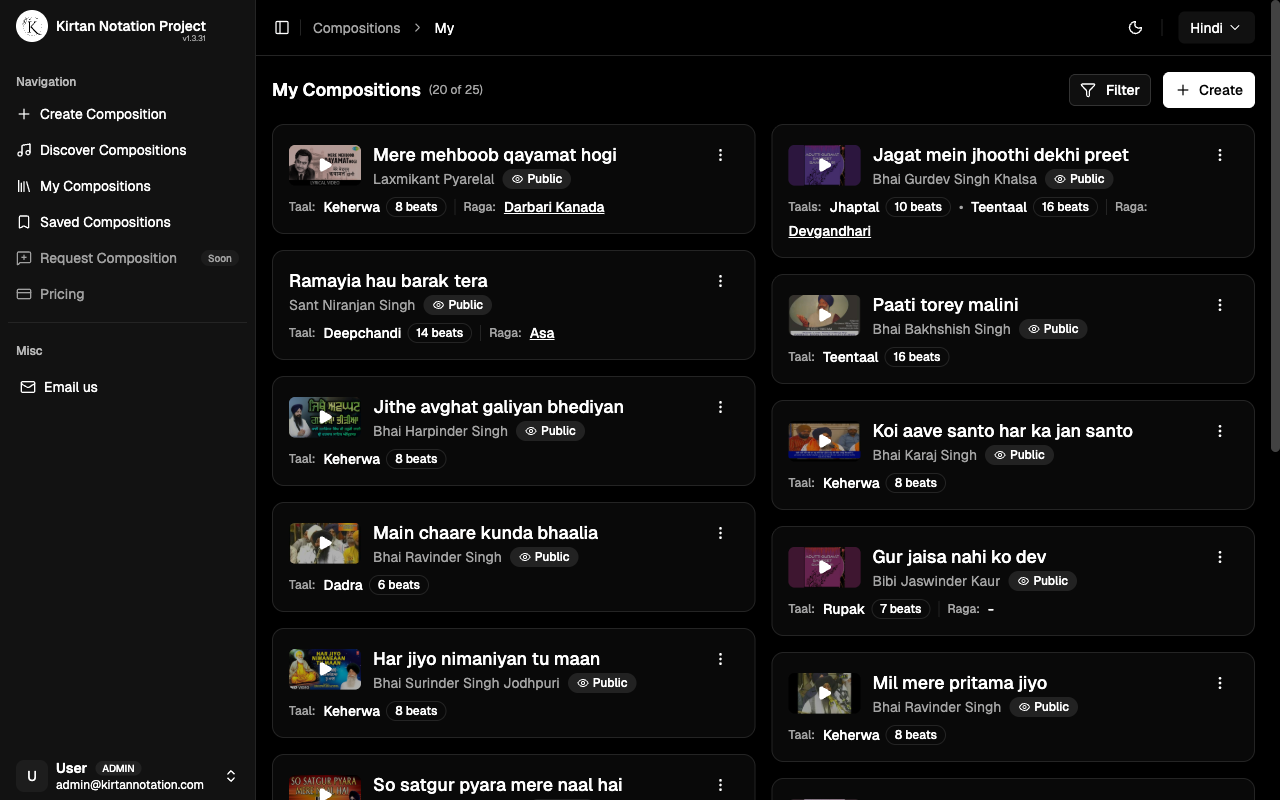This screenshot has height=800, width=1280.
Task: Open the Hindi language dropdown
Action: point(1215,28)
